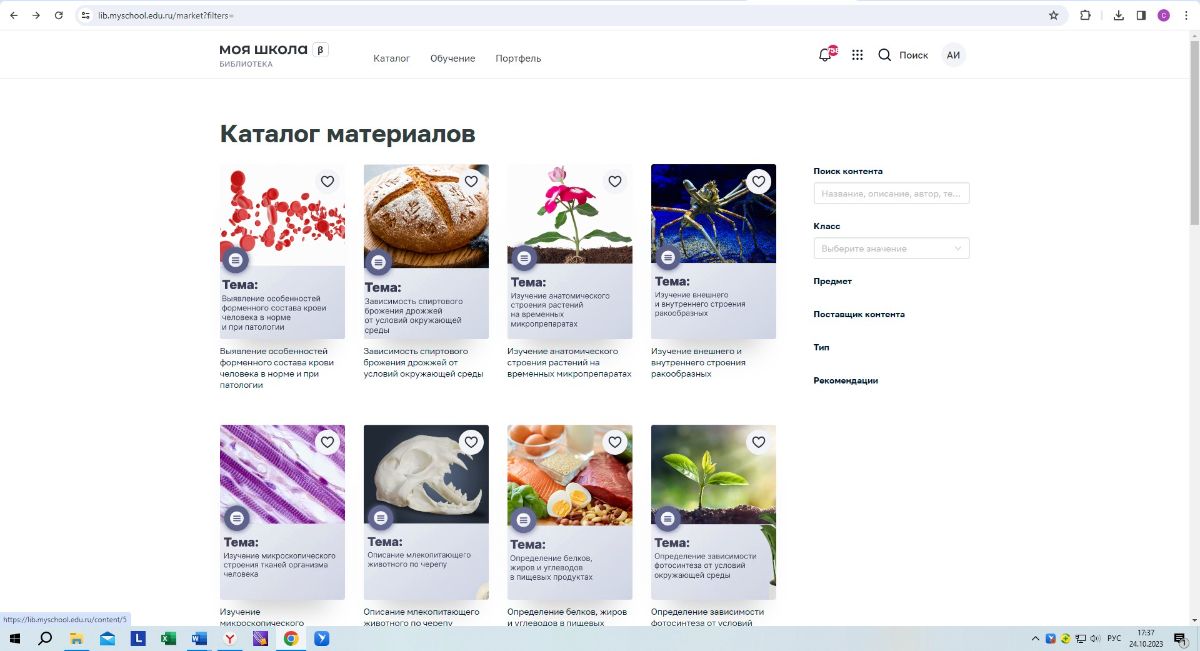The image size is (1200, 651).
Task: Click the document type icon on blood cells card
Action: 235,260
